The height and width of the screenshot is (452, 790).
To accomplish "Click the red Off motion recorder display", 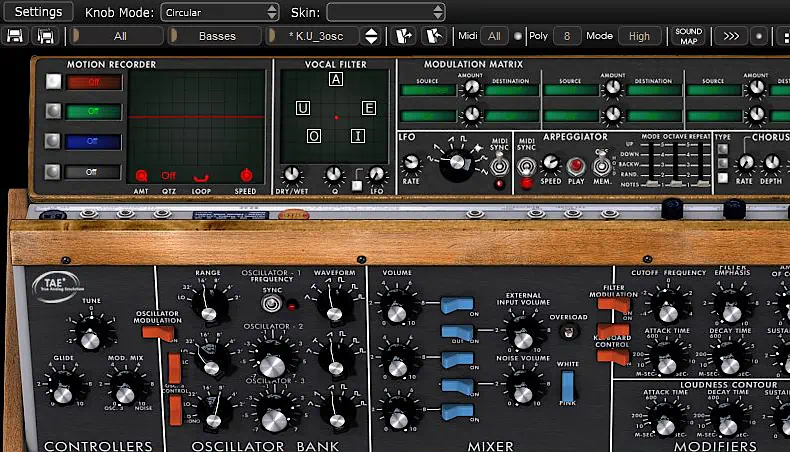I will coord(94,82).
